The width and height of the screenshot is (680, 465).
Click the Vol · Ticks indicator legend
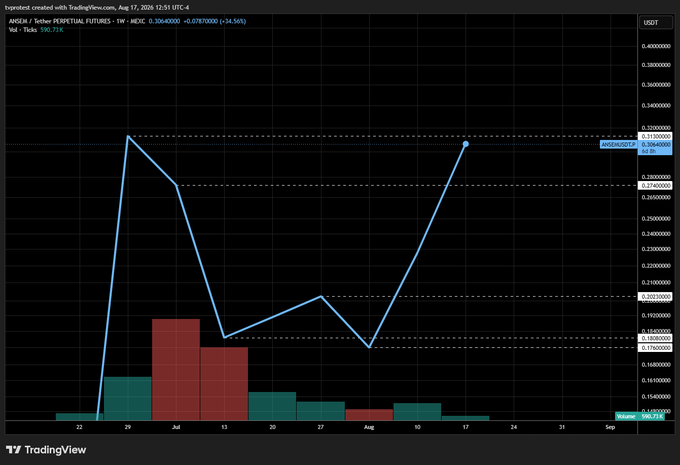[23, 29]
